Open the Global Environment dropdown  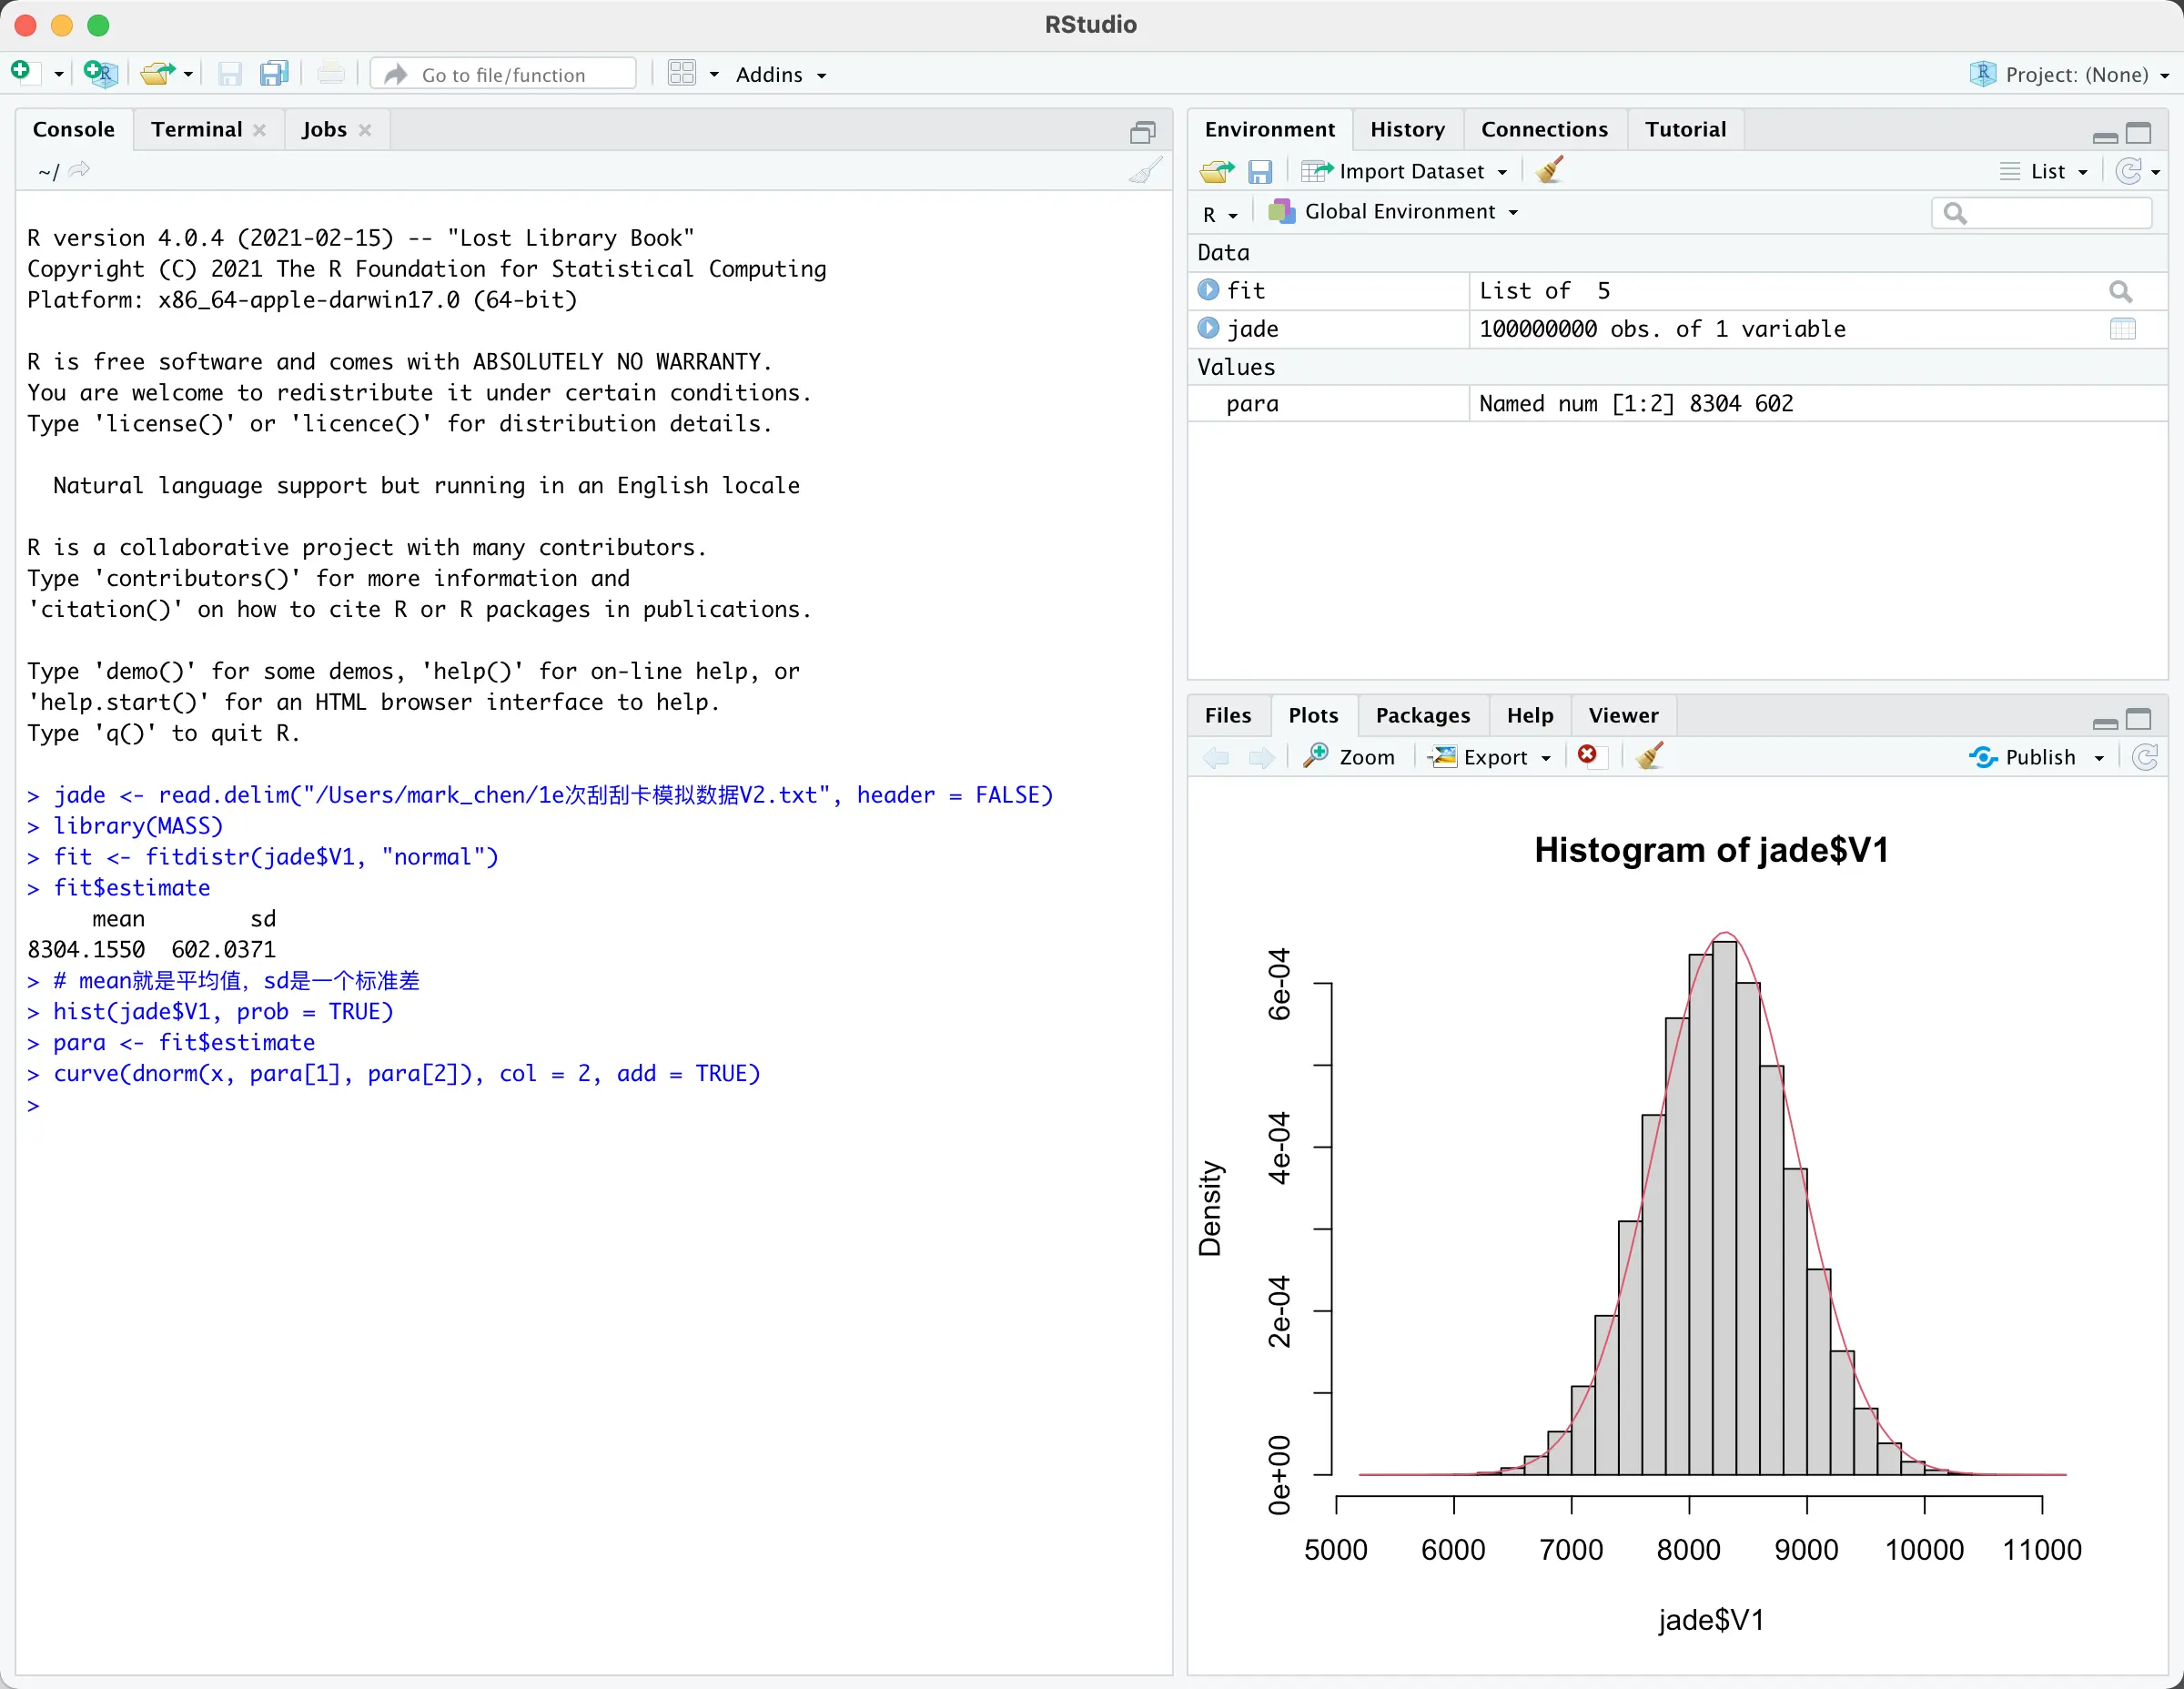(1394, 212)
